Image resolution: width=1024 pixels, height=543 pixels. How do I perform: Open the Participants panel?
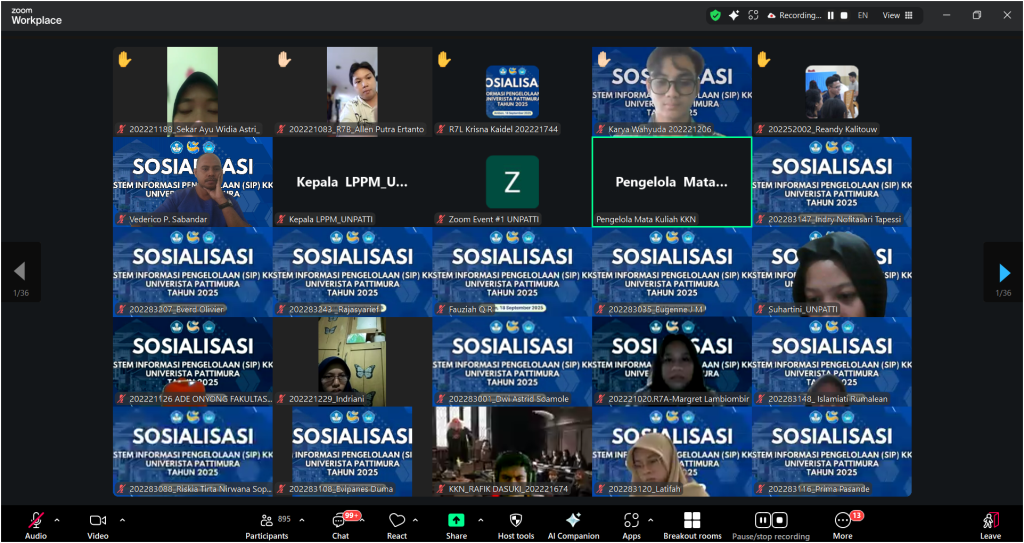266,523
